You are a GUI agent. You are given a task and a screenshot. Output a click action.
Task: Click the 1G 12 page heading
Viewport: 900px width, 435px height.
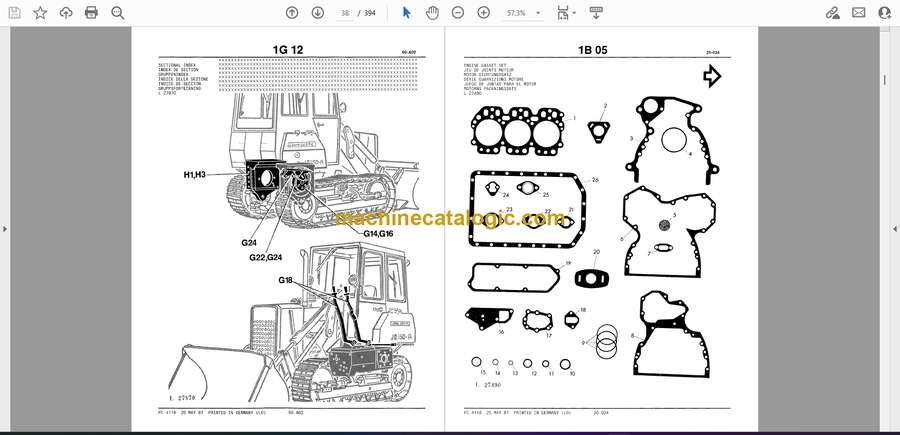click(x=288, y=50)
